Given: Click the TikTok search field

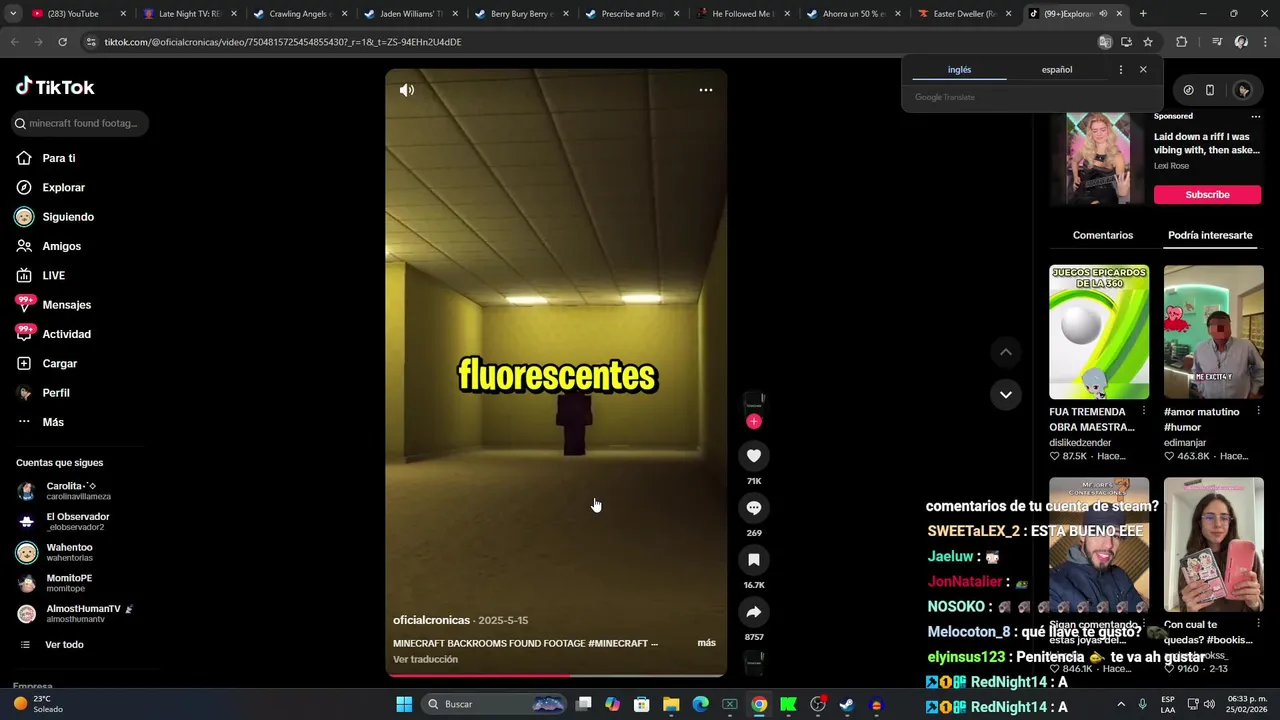Looking at the screenshot, I should 80,123.
